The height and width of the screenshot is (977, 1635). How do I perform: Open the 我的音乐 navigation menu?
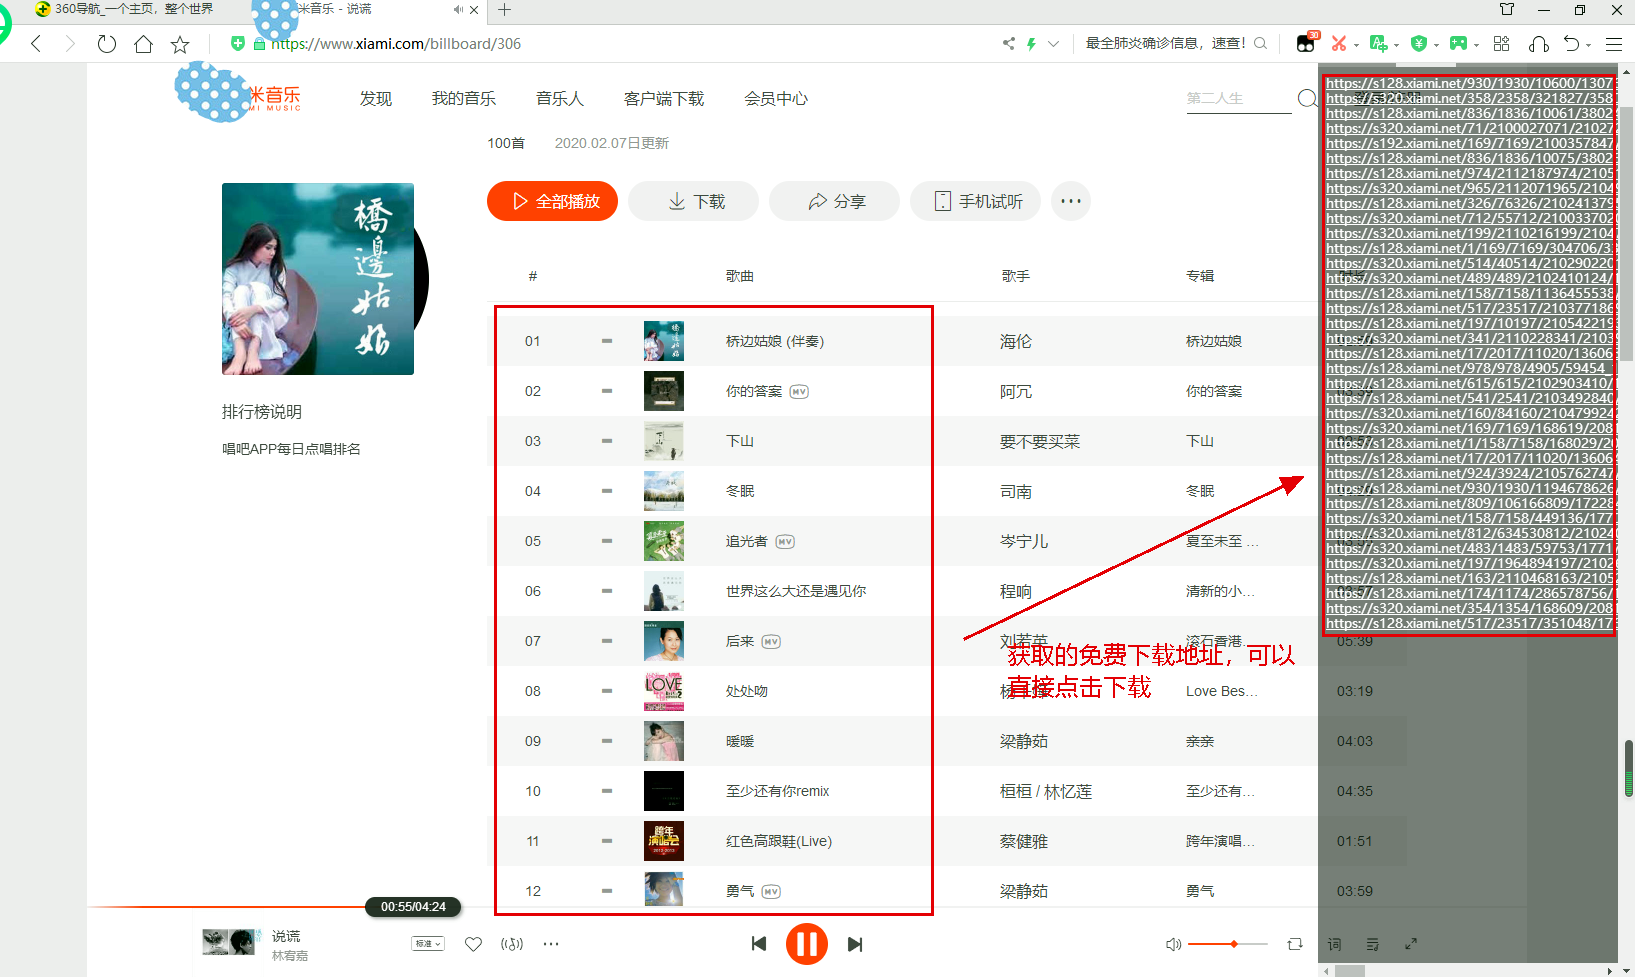464,98
